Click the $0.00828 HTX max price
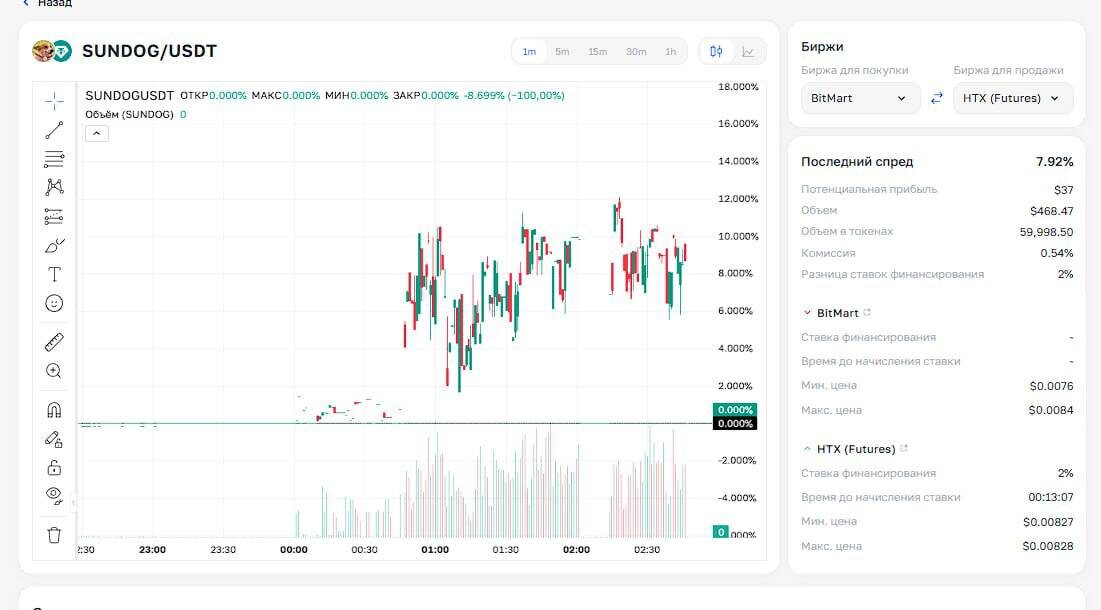Viewport: 1101px width, 610px height. click(x=1048, y=546)
